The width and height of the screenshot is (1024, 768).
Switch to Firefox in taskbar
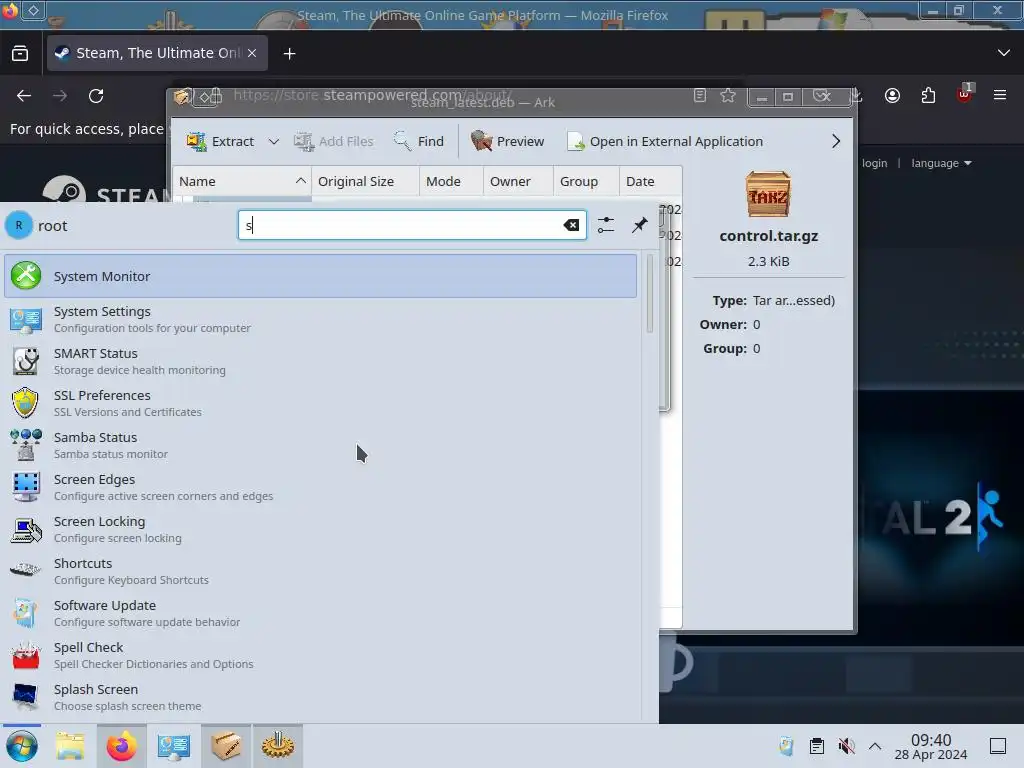coord(121,746)
